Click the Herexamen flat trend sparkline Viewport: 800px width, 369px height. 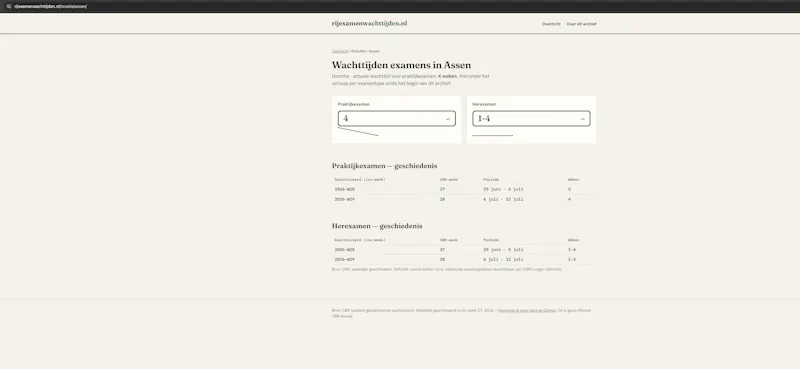click(492, 135)
